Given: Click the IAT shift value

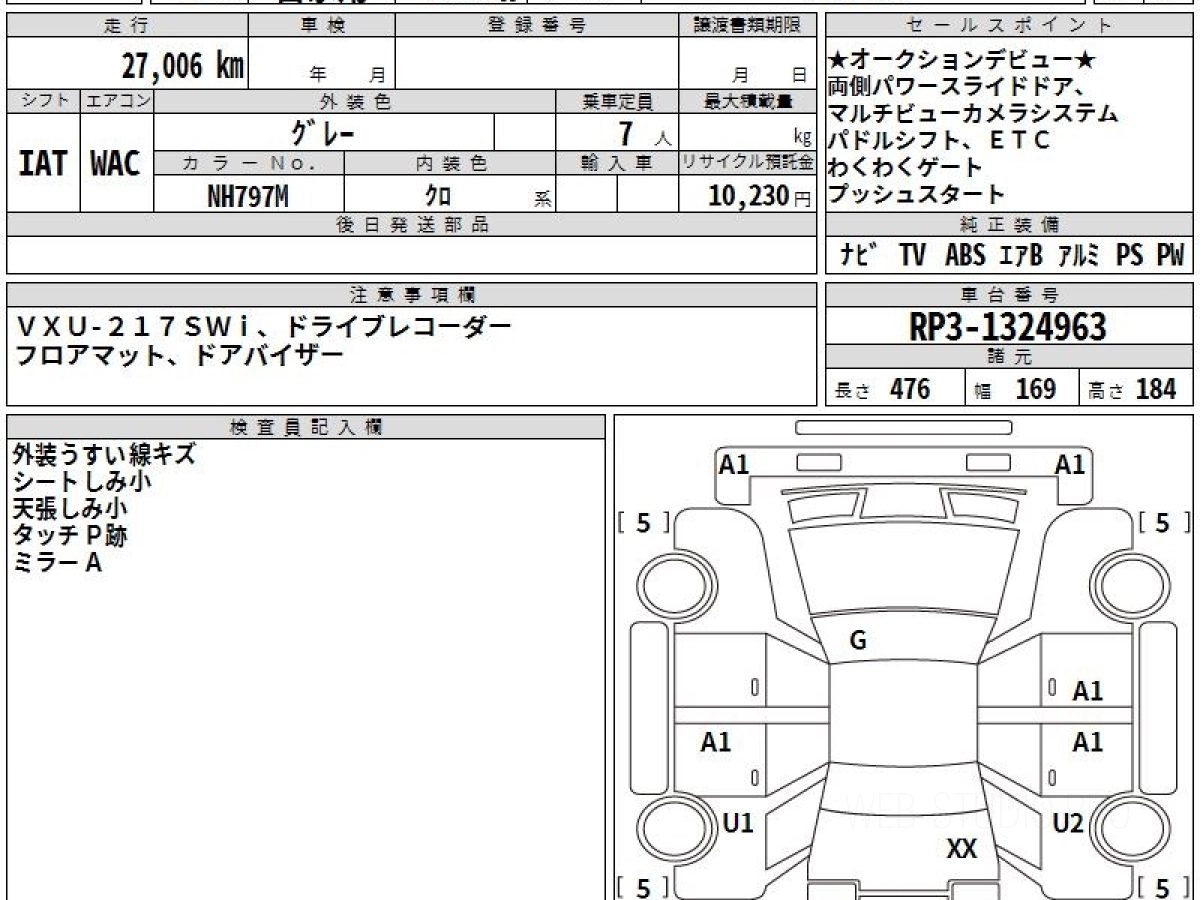Looking at the screenshot, I should pos(43,164).
